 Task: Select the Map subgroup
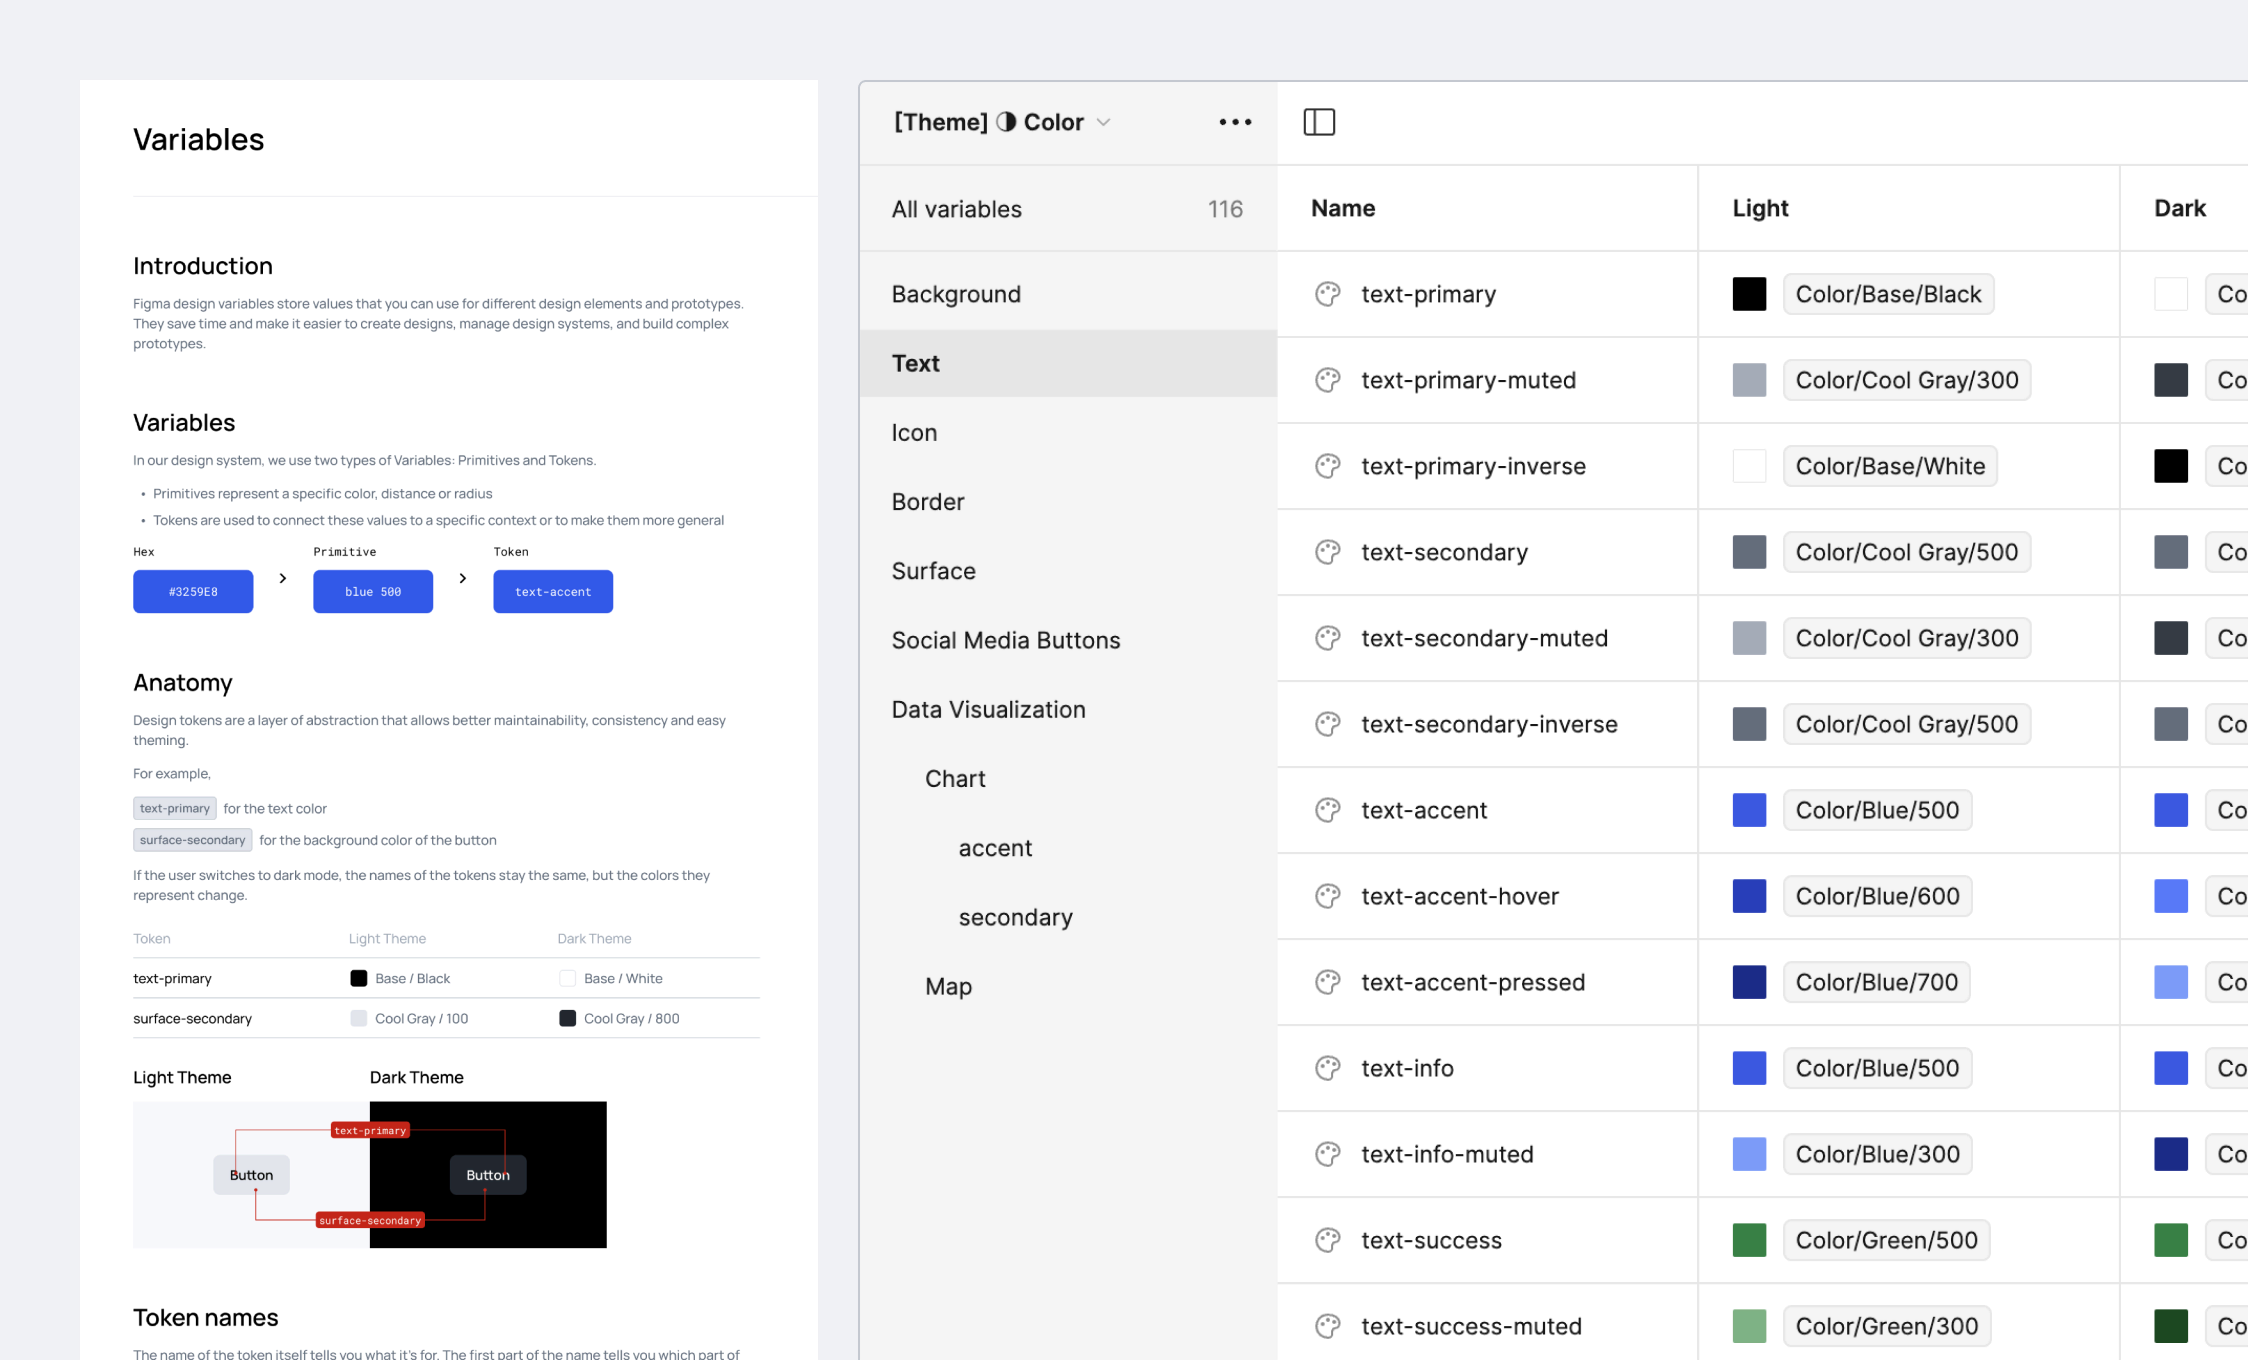(1068, 986)
